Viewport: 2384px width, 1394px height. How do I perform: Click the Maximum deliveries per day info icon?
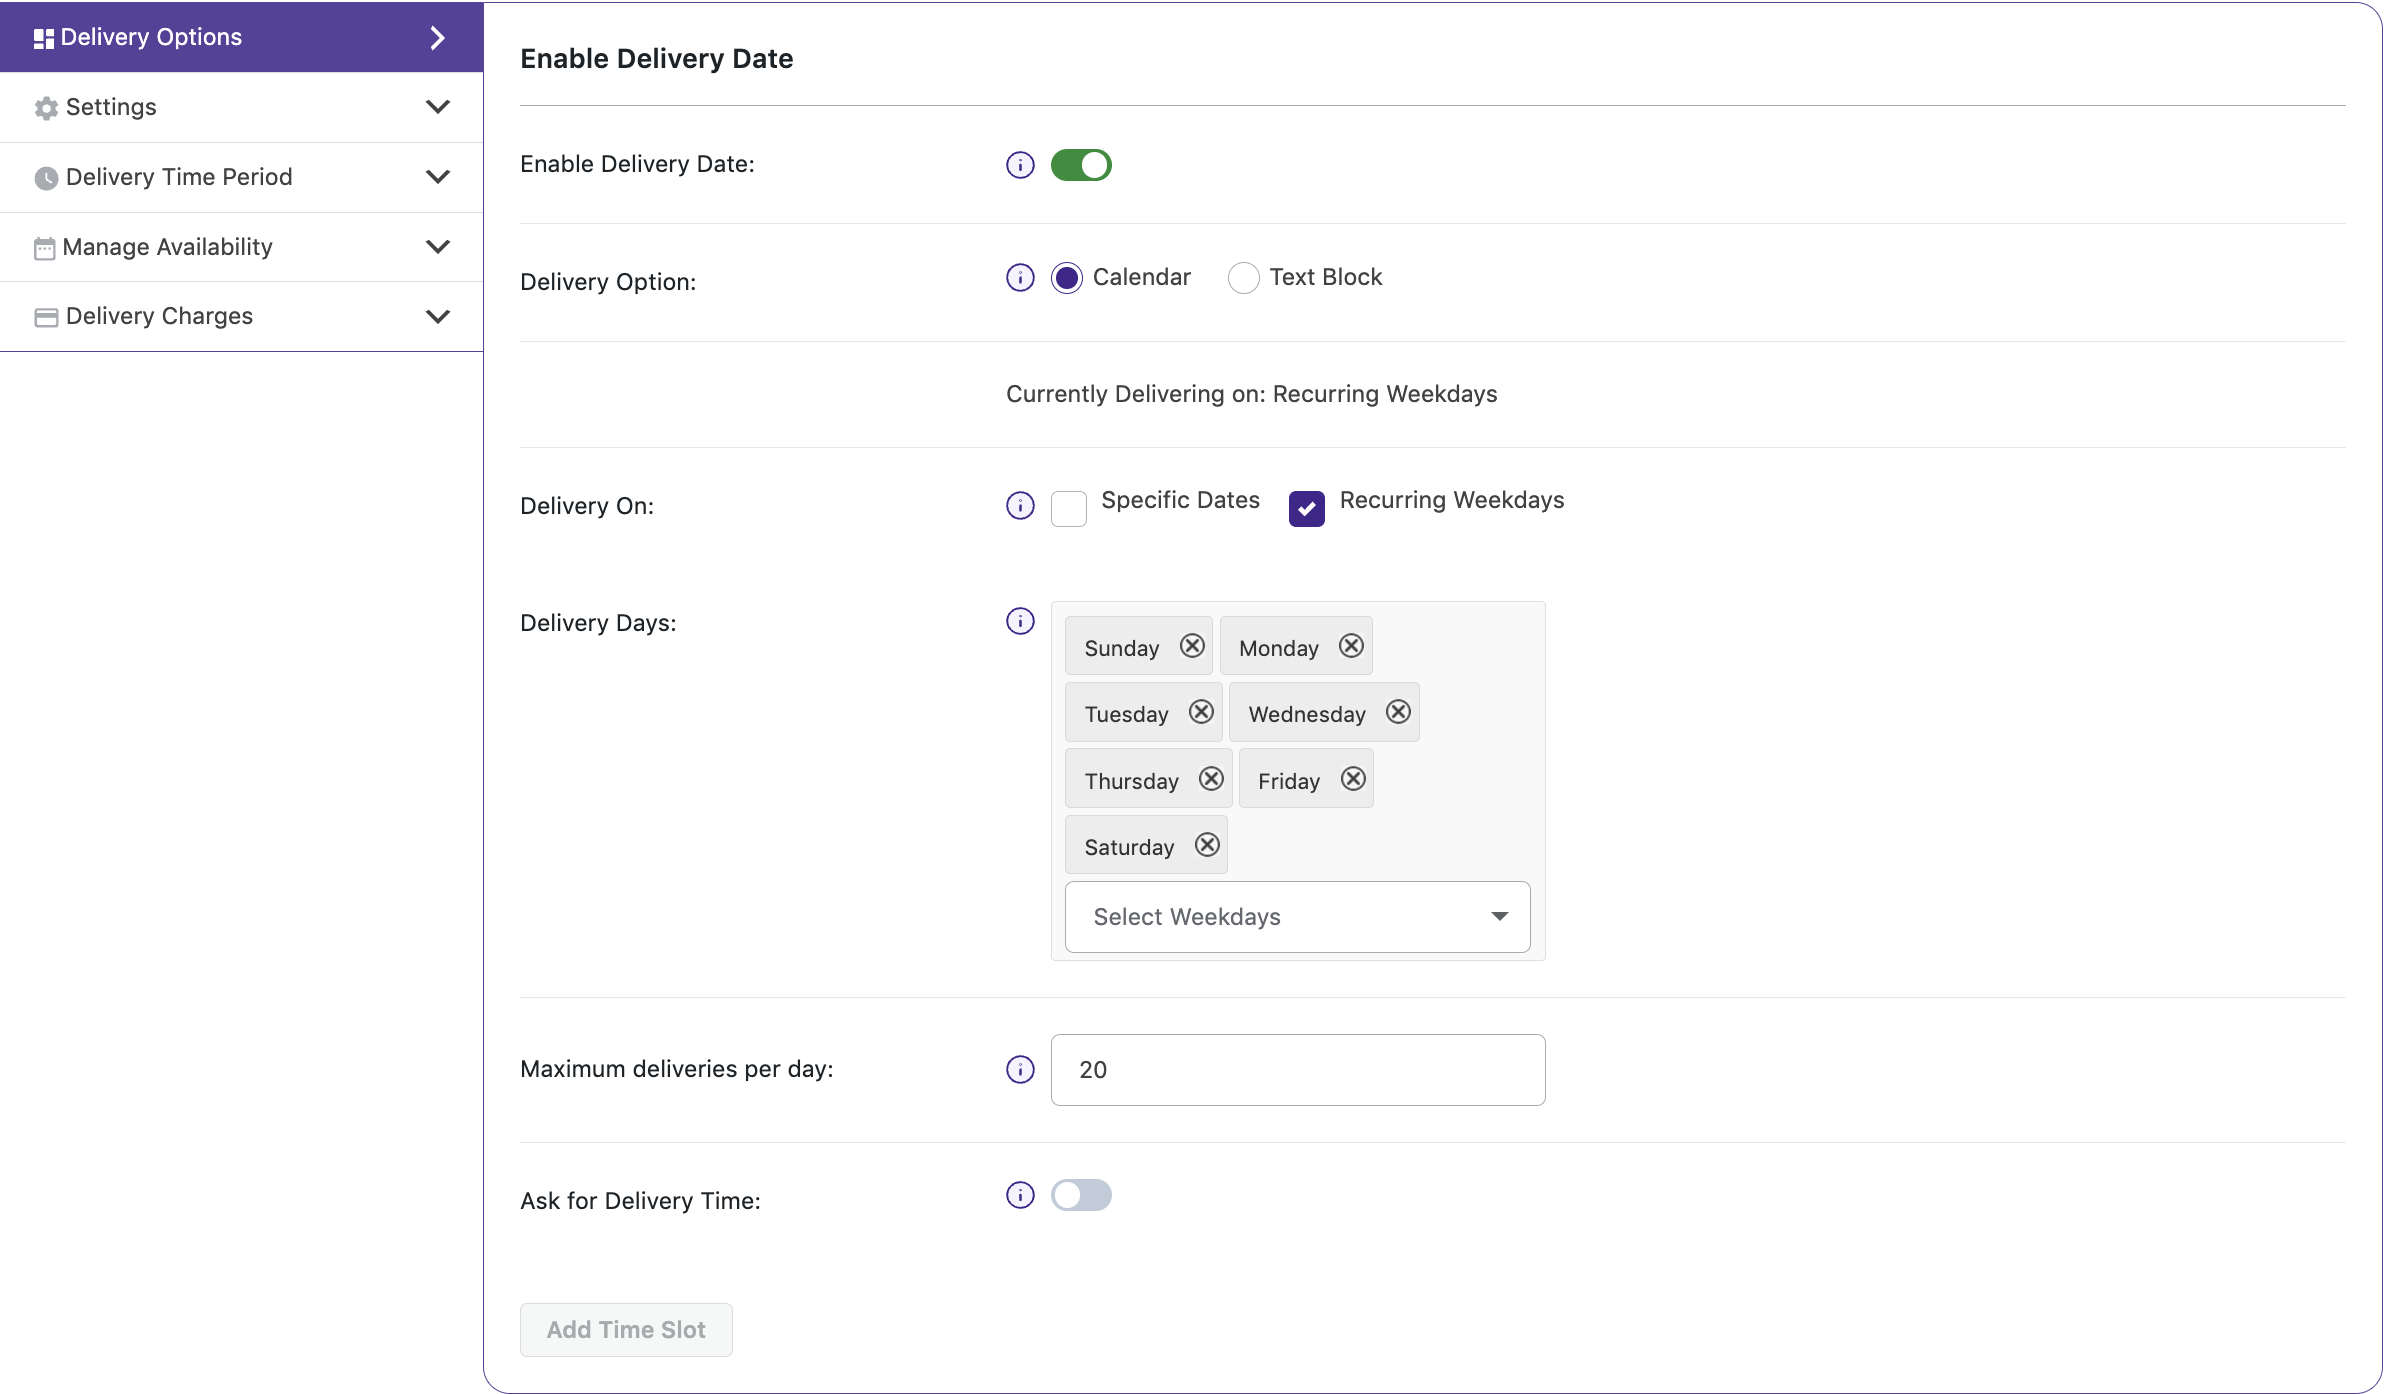pyautogui.click(x=1019, y=1069)
